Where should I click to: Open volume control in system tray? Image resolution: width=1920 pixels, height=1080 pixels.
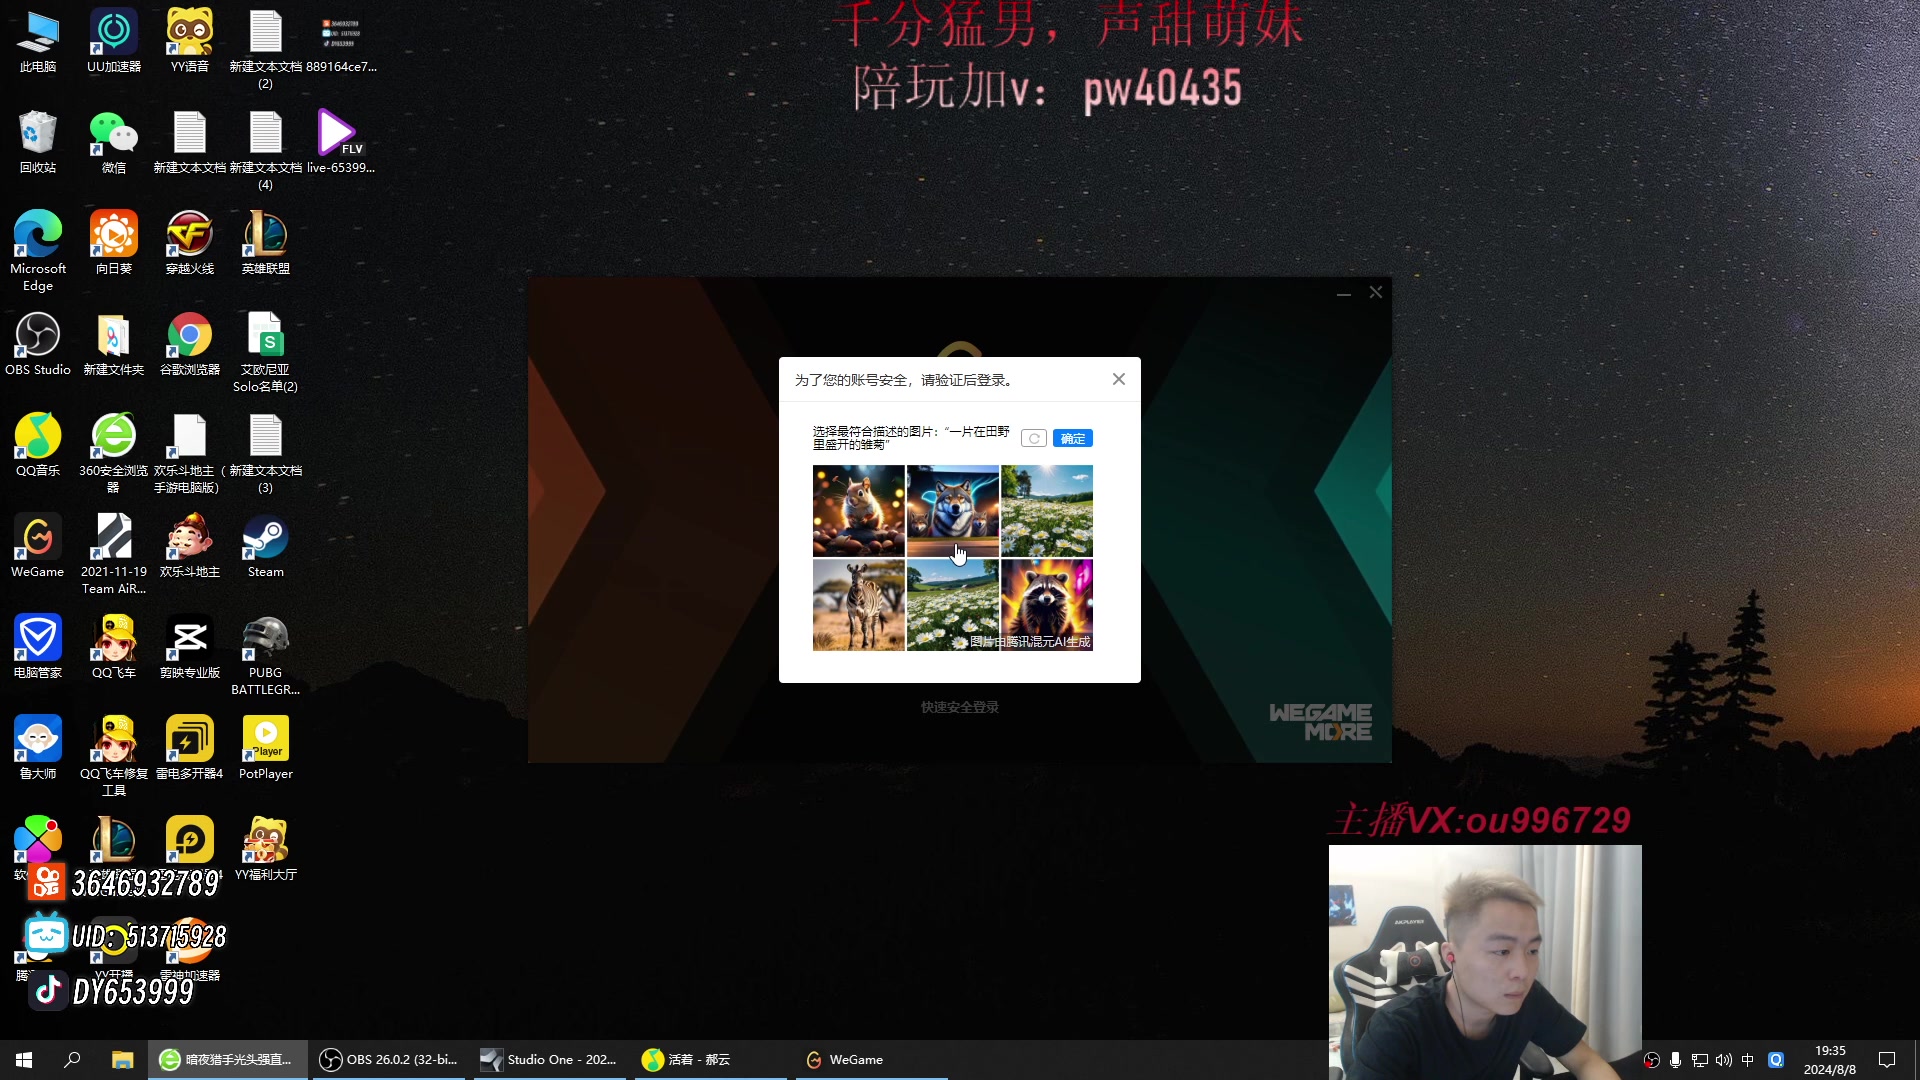point(1724,1060)
